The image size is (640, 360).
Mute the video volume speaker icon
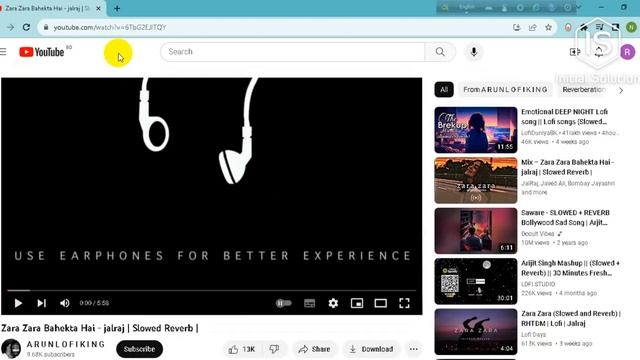point(64,303)
